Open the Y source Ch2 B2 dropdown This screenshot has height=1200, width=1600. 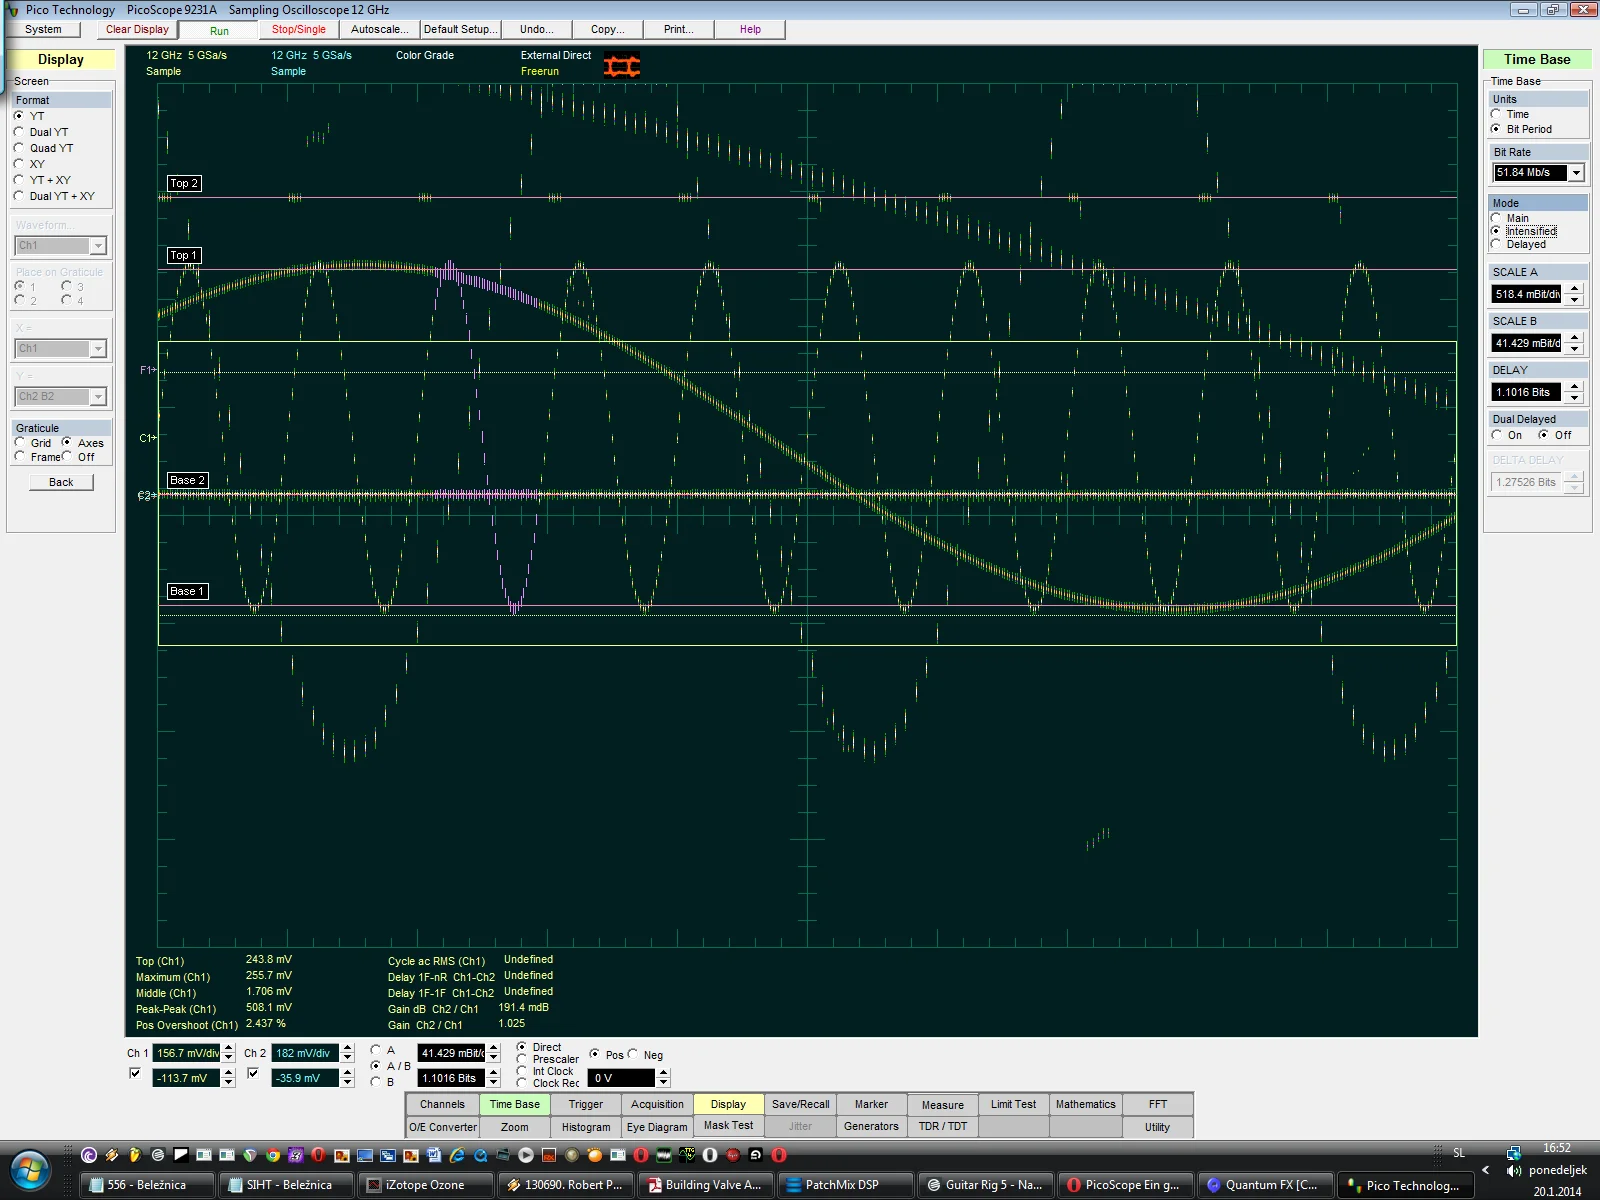point(98,397)
